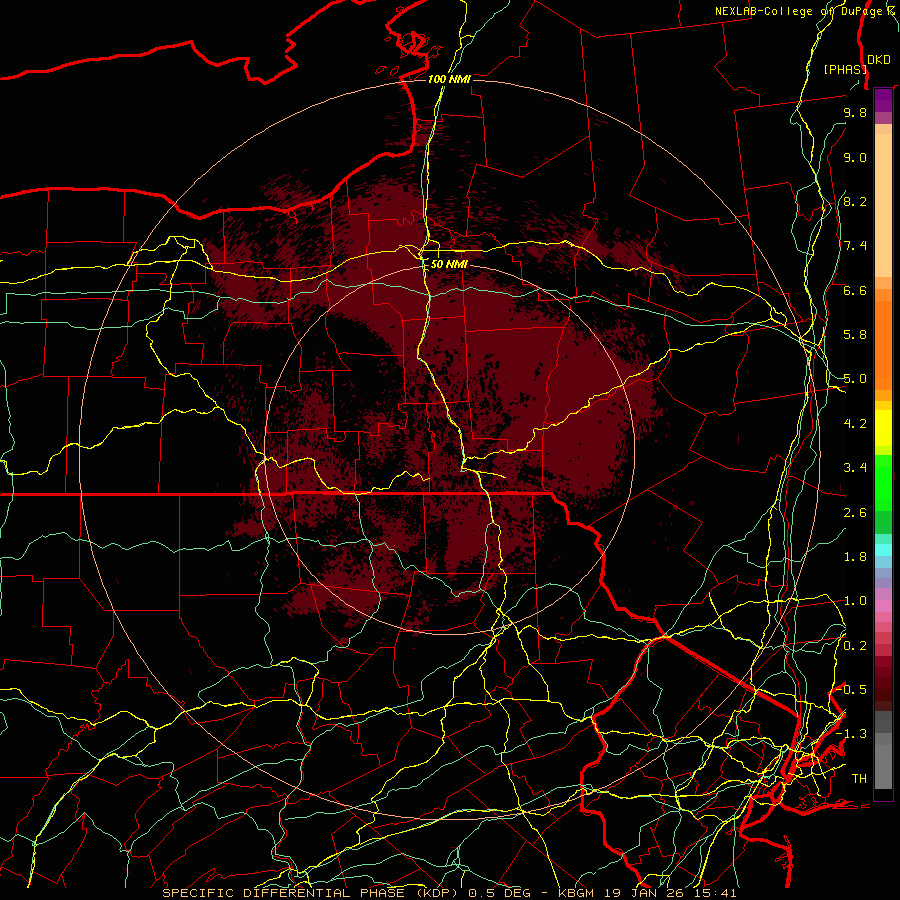Click the [PHAS] legend header label
Image resolution: width=900 pixels, height=900 pixels.
point(845,69)
